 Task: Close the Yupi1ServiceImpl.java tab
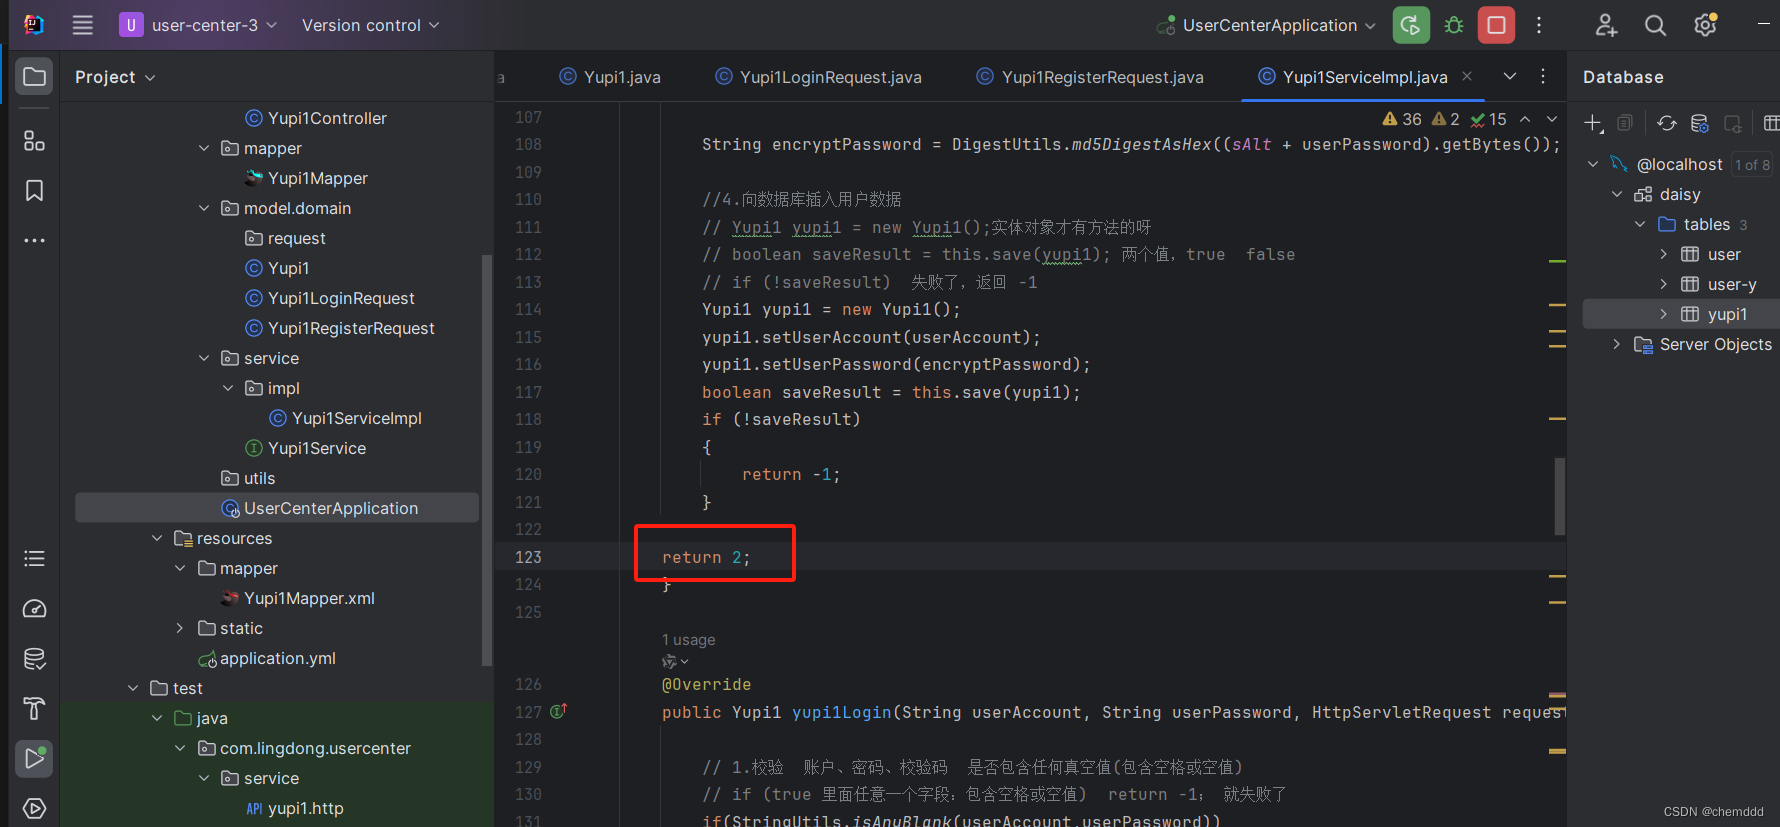[x=1467, y=76]
